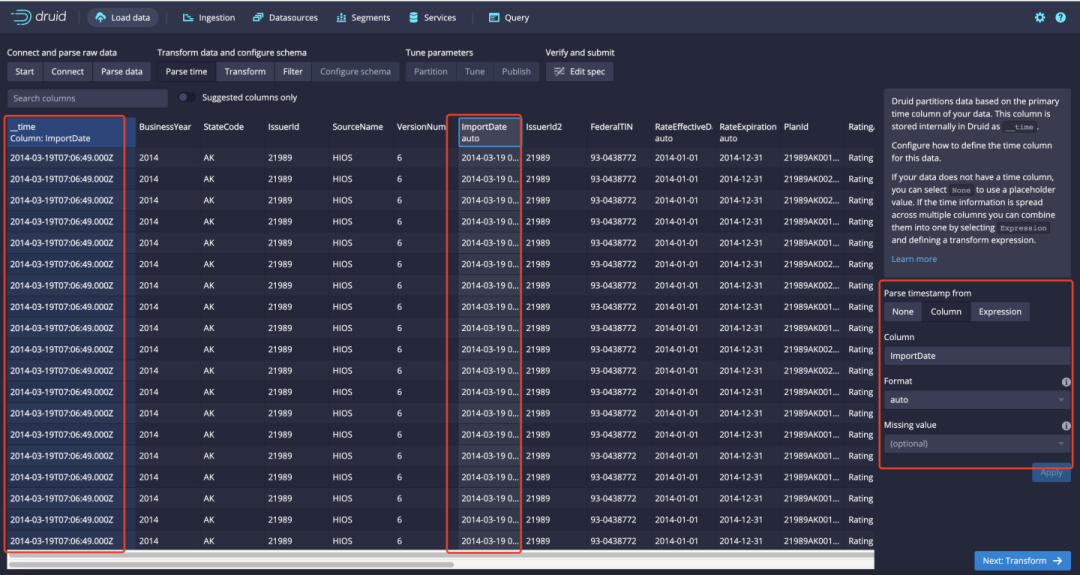1080x575 pixels.
Task: Go to the Filter step
Action: click(x=293, y=72)
